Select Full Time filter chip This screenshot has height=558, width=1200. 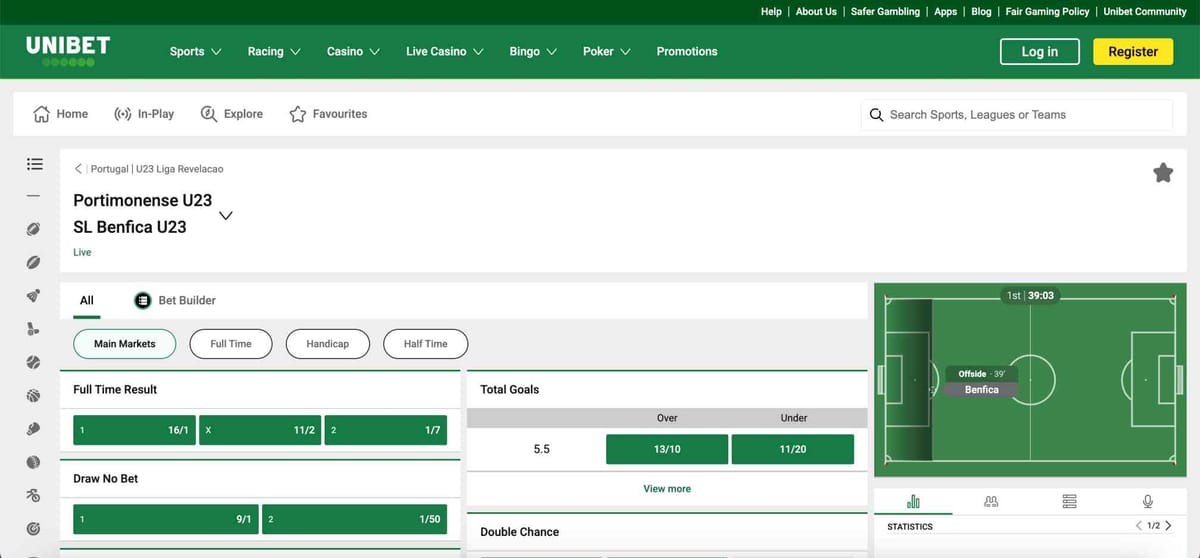point(231,344)
